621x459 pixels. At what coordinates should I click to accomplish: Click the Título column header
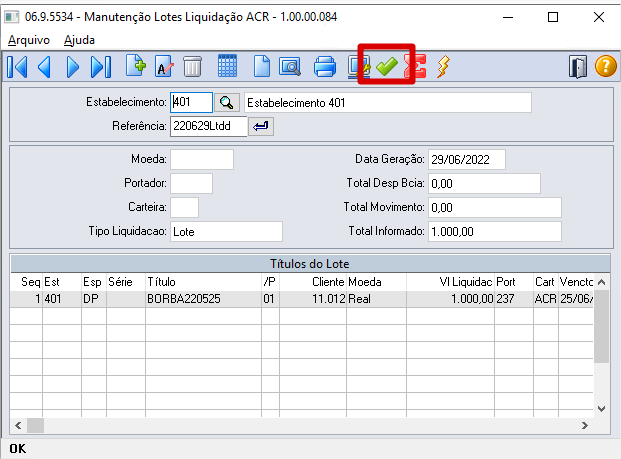203,282
